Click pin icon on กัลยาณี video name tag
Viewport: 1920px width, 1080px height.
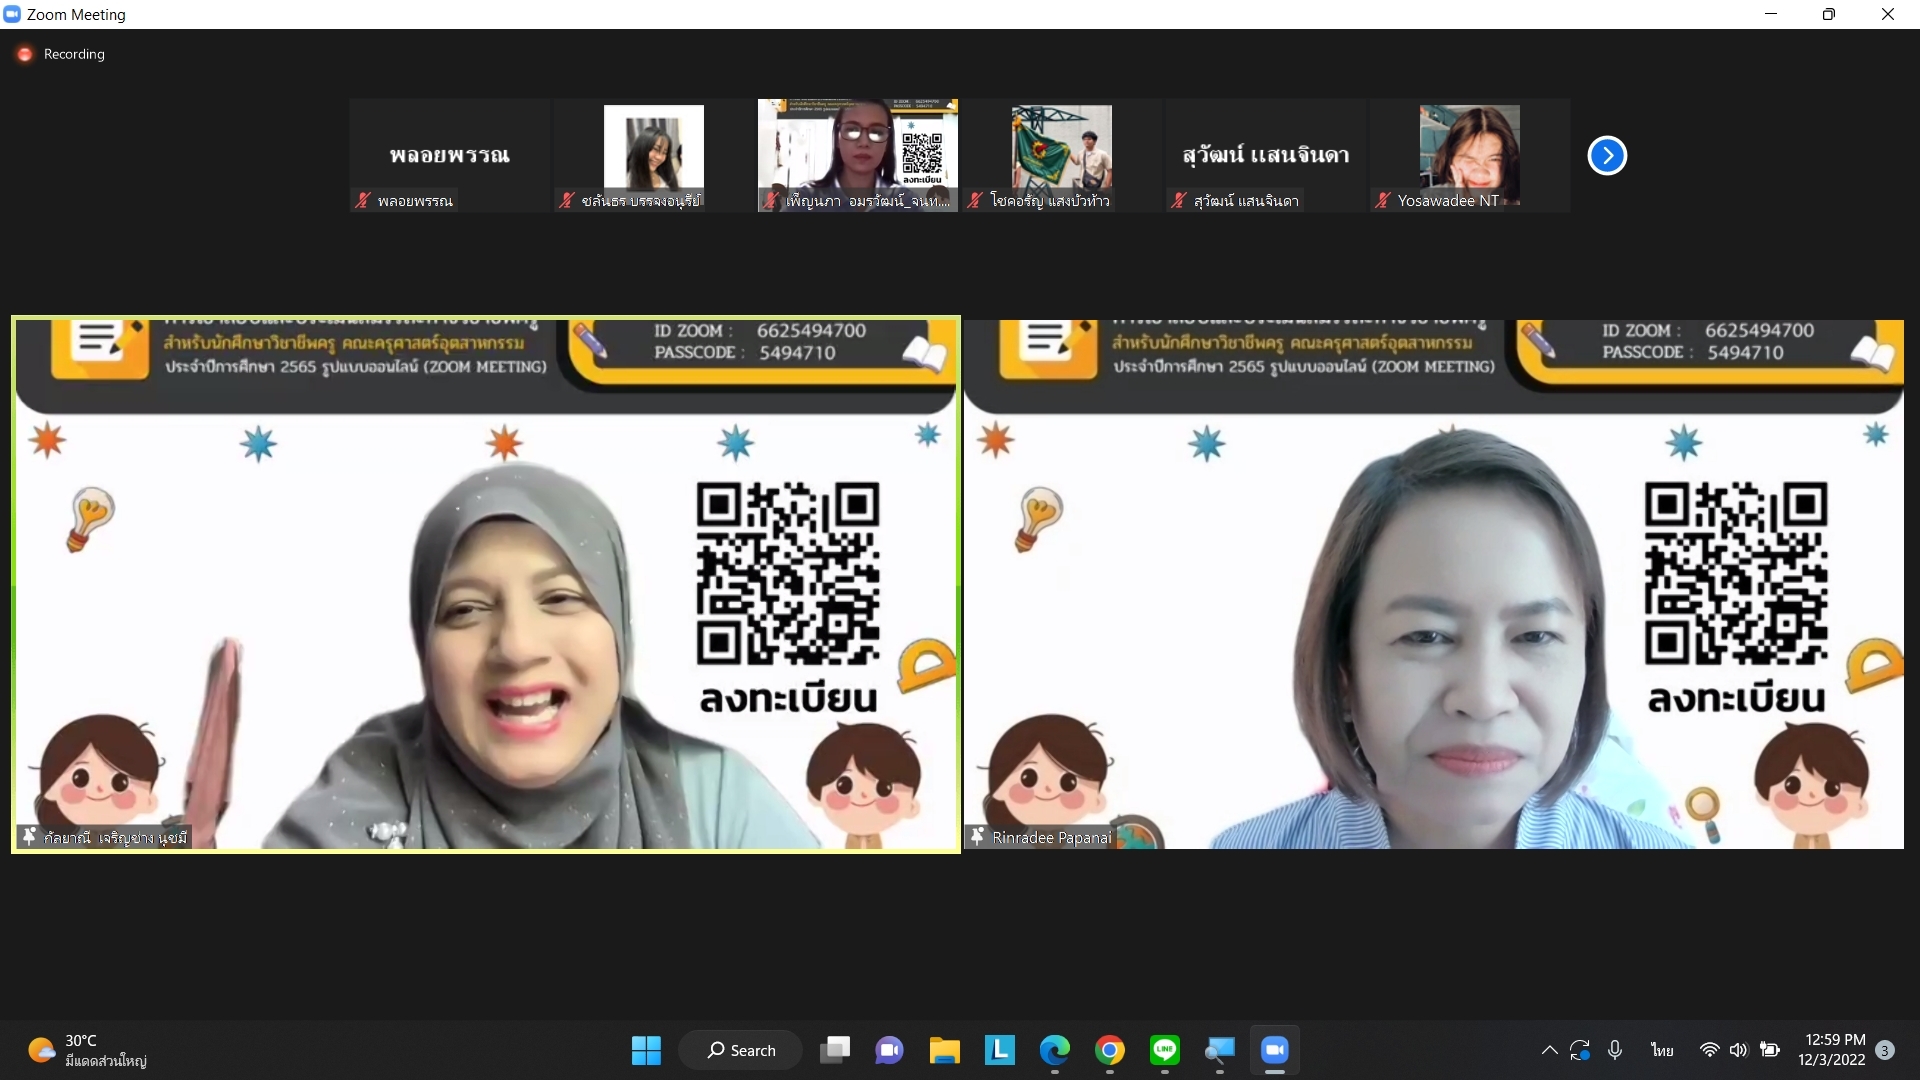pos(29,836)
